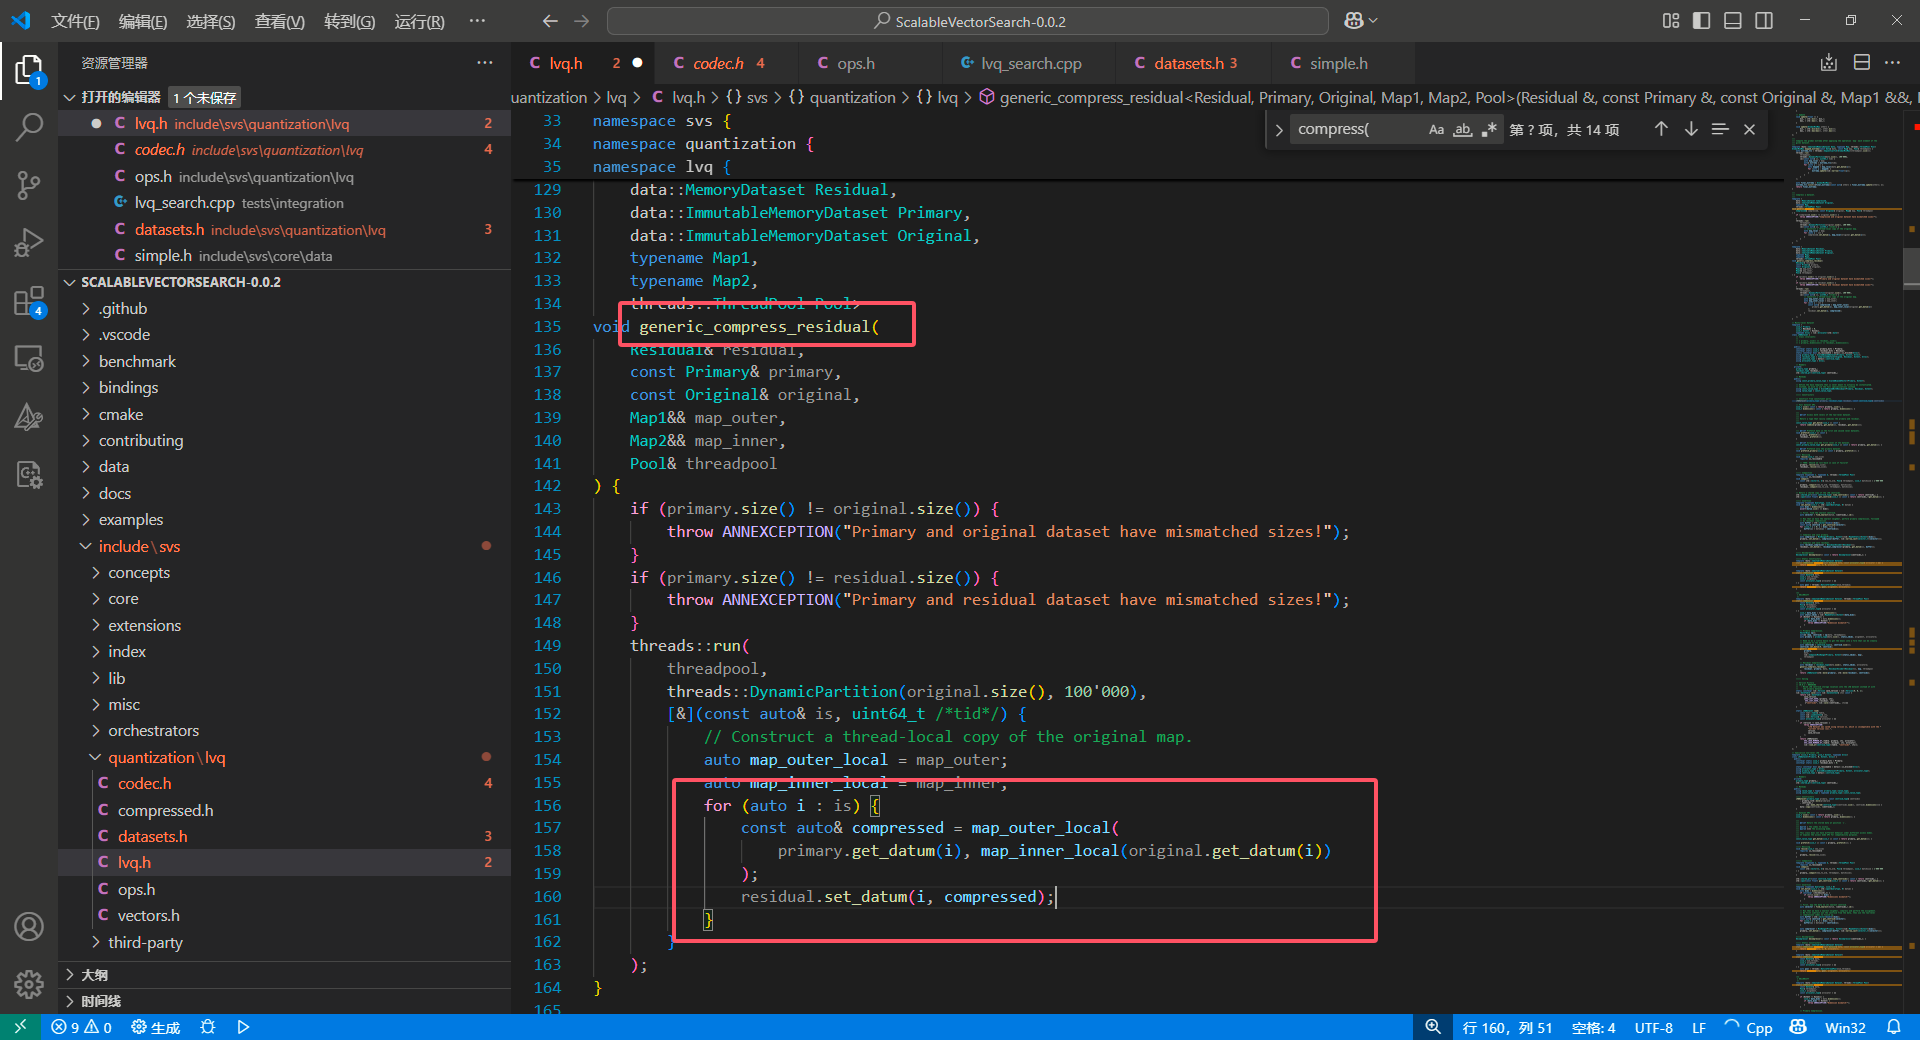Toggle Match Case in find widget
The width and height of the screenshot is (1920, 1040).
point(1436,130)
